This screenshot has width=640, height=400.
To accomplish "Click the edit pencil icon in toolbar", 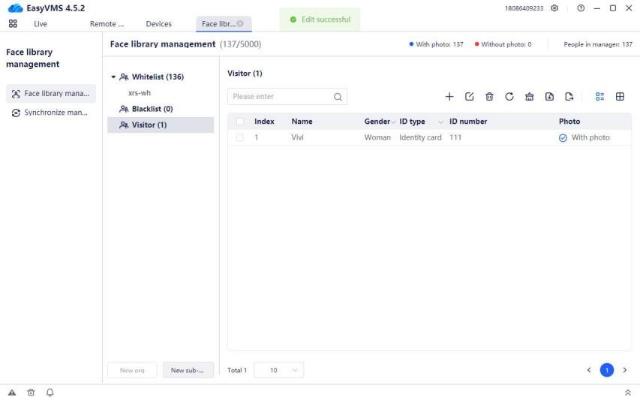I will click(x=469, y=97).
